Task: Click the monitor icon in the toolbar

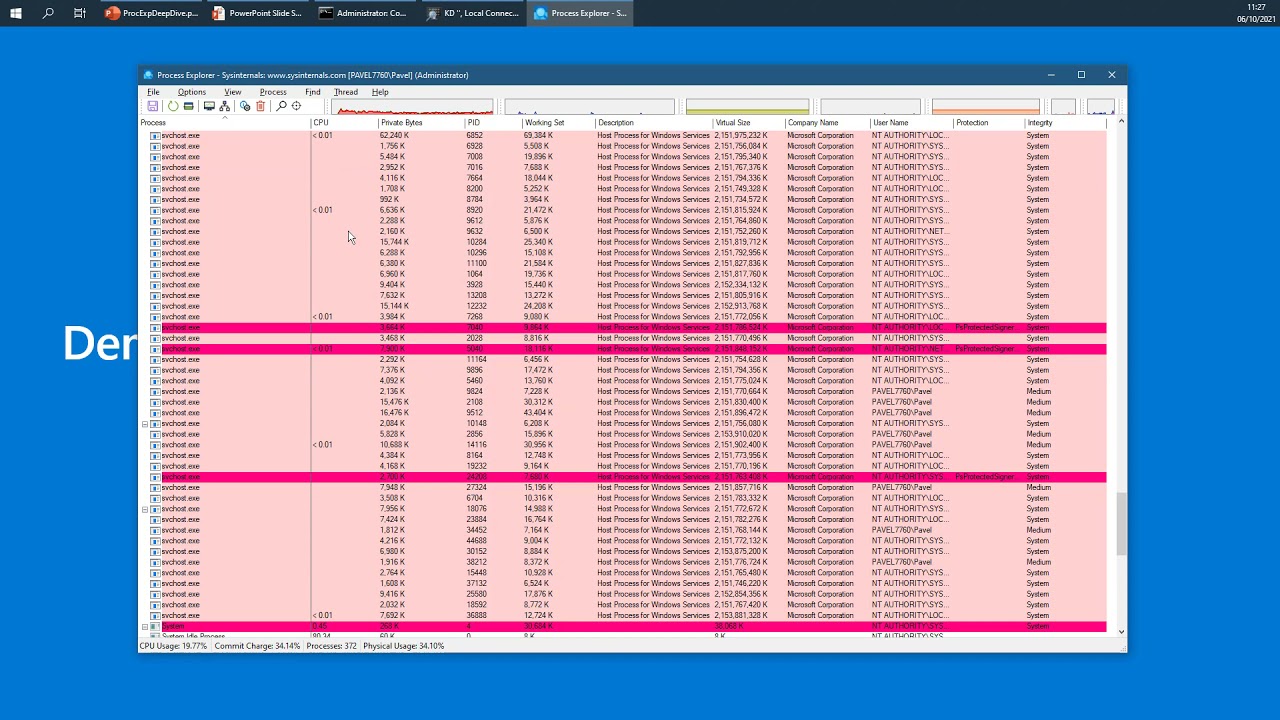Action: pos(209,106)
